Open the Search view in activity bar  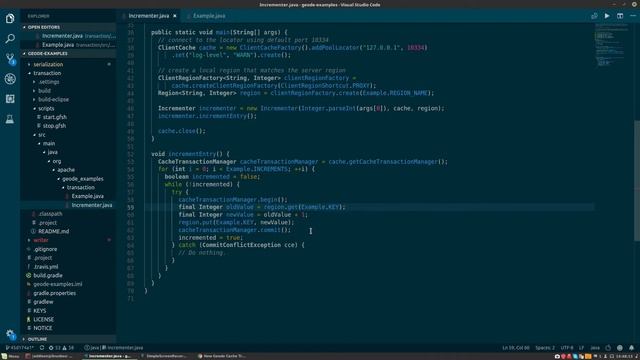(10, 38)
